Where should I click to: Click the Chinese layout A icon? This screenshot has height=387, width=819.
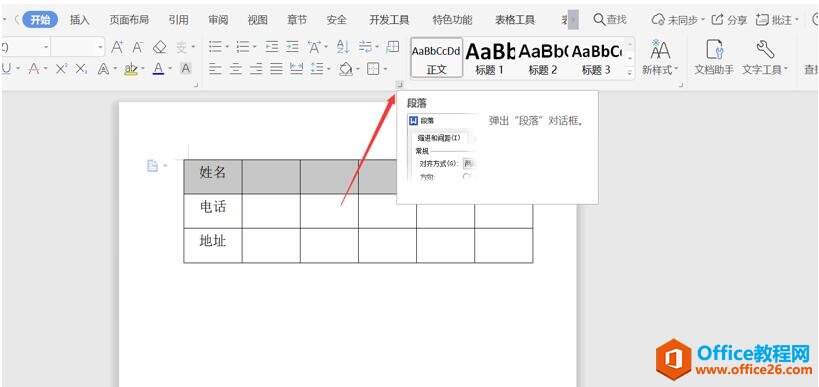point(314,47)
